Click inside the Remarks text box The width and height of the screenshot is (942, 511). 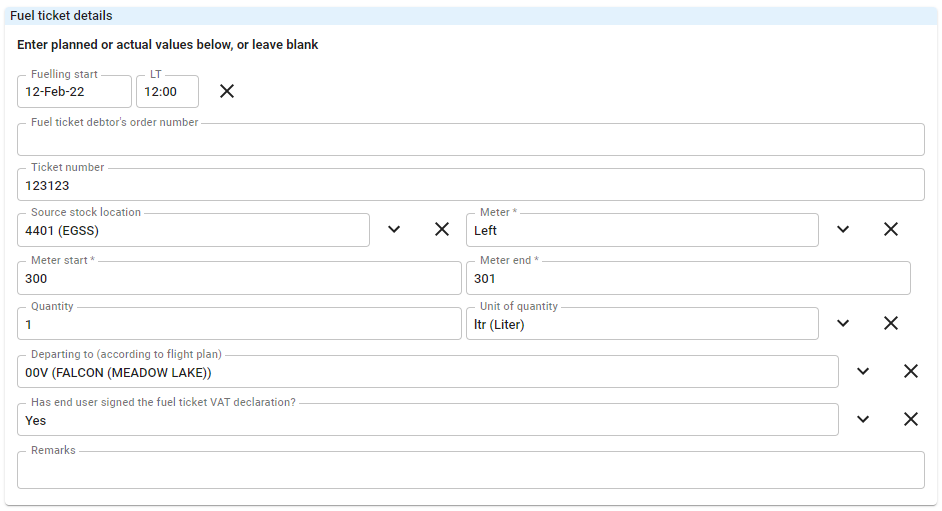(470, 470)
